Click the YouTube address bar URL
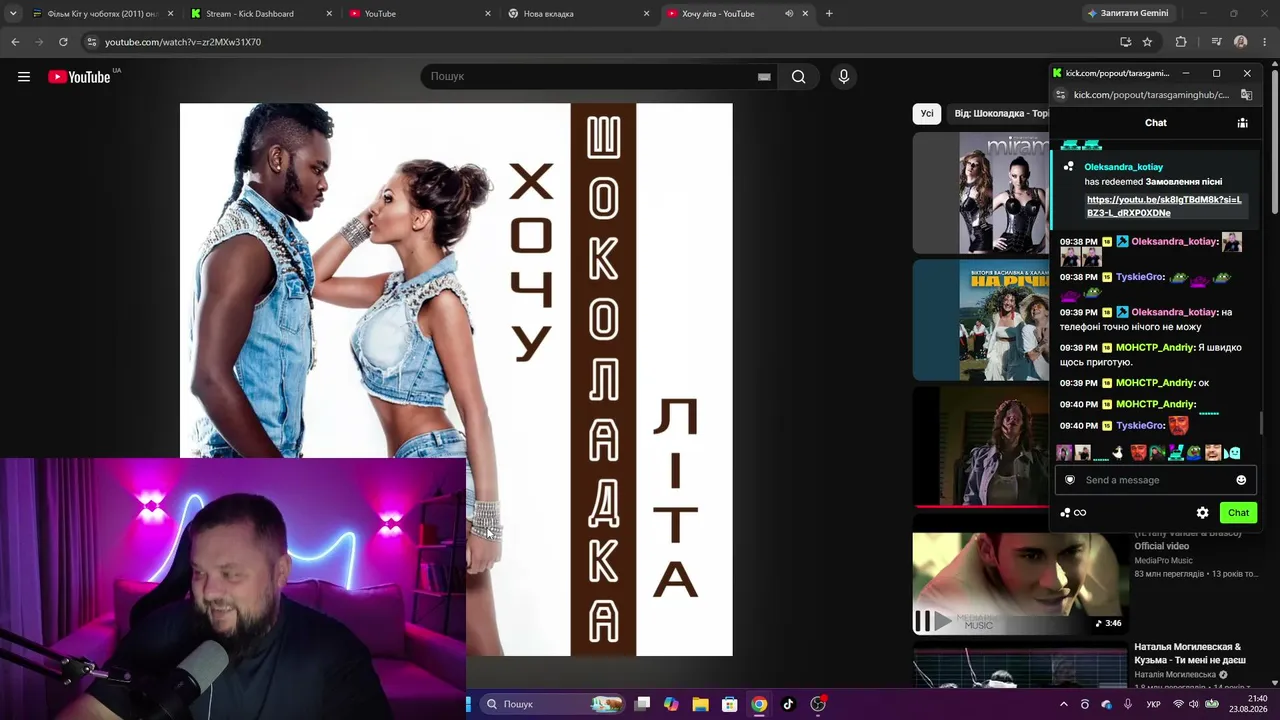The width and height of the screenshot is (1280, 720). 183,42
